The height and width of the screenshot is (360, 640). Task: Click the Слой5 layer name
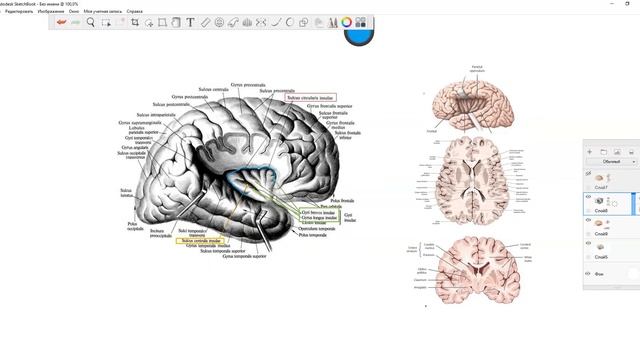point(601,257)
